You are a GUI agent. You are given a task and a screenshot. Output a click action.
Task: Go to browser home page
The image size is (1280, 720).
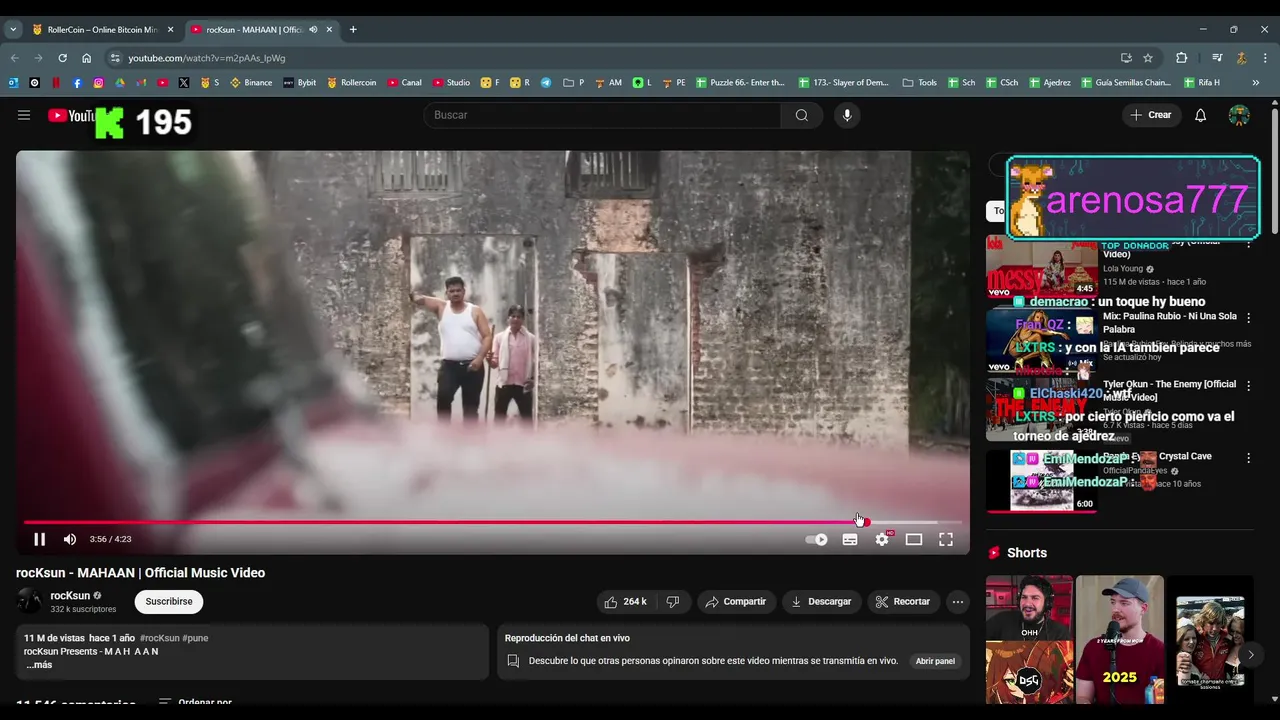tap(87, 58)
